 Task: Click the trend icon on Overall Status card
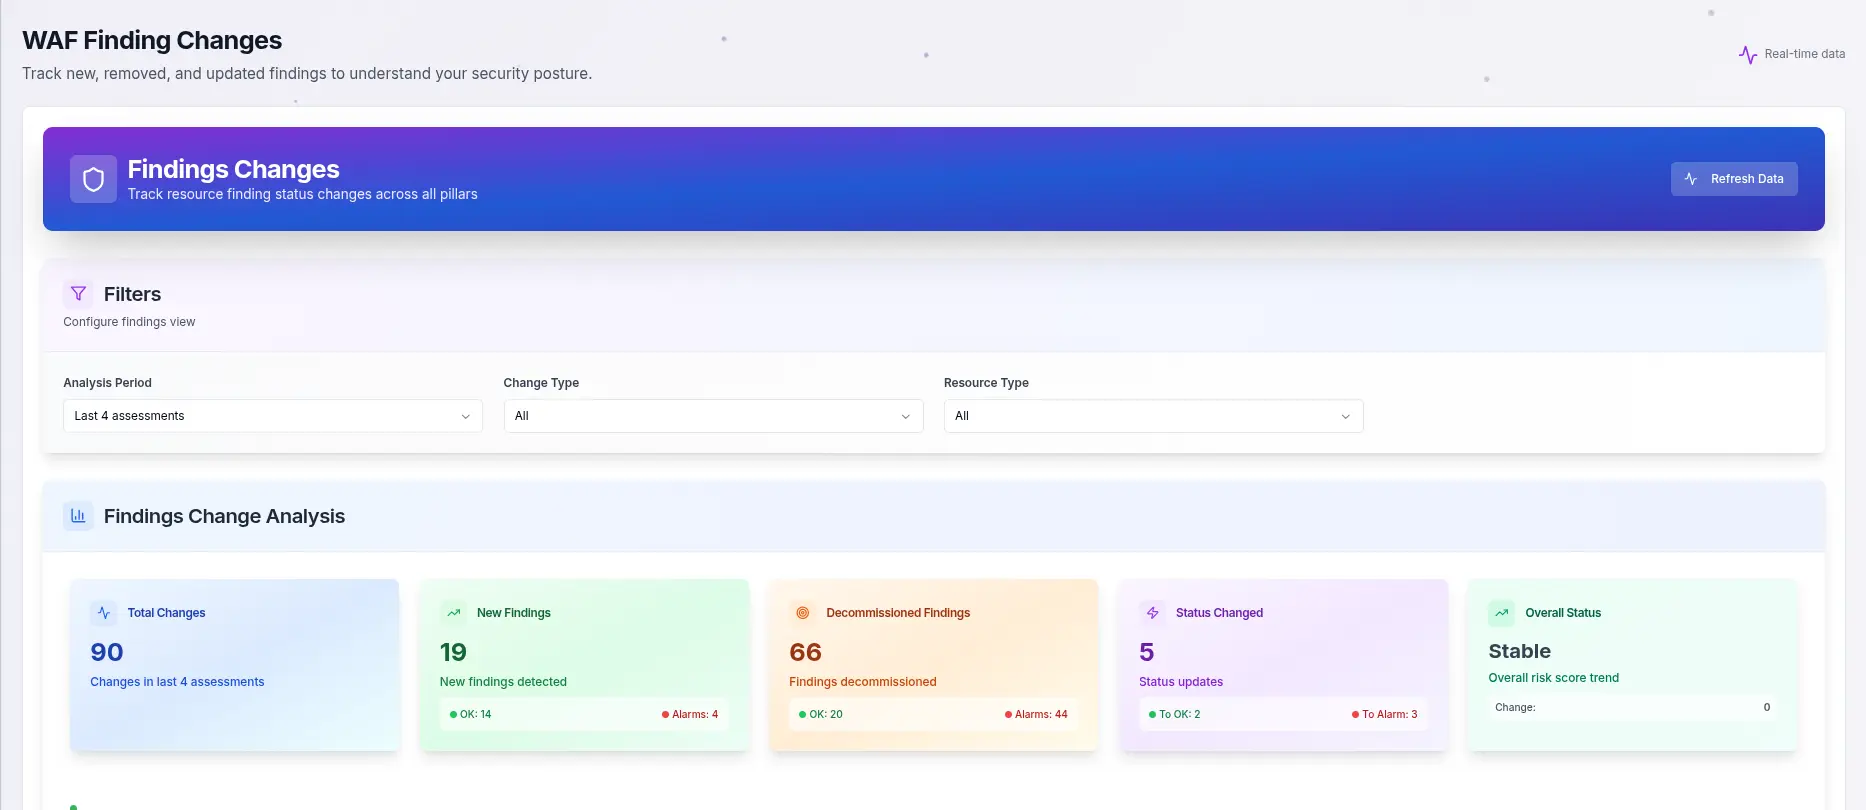click(x=1501, y=613)
